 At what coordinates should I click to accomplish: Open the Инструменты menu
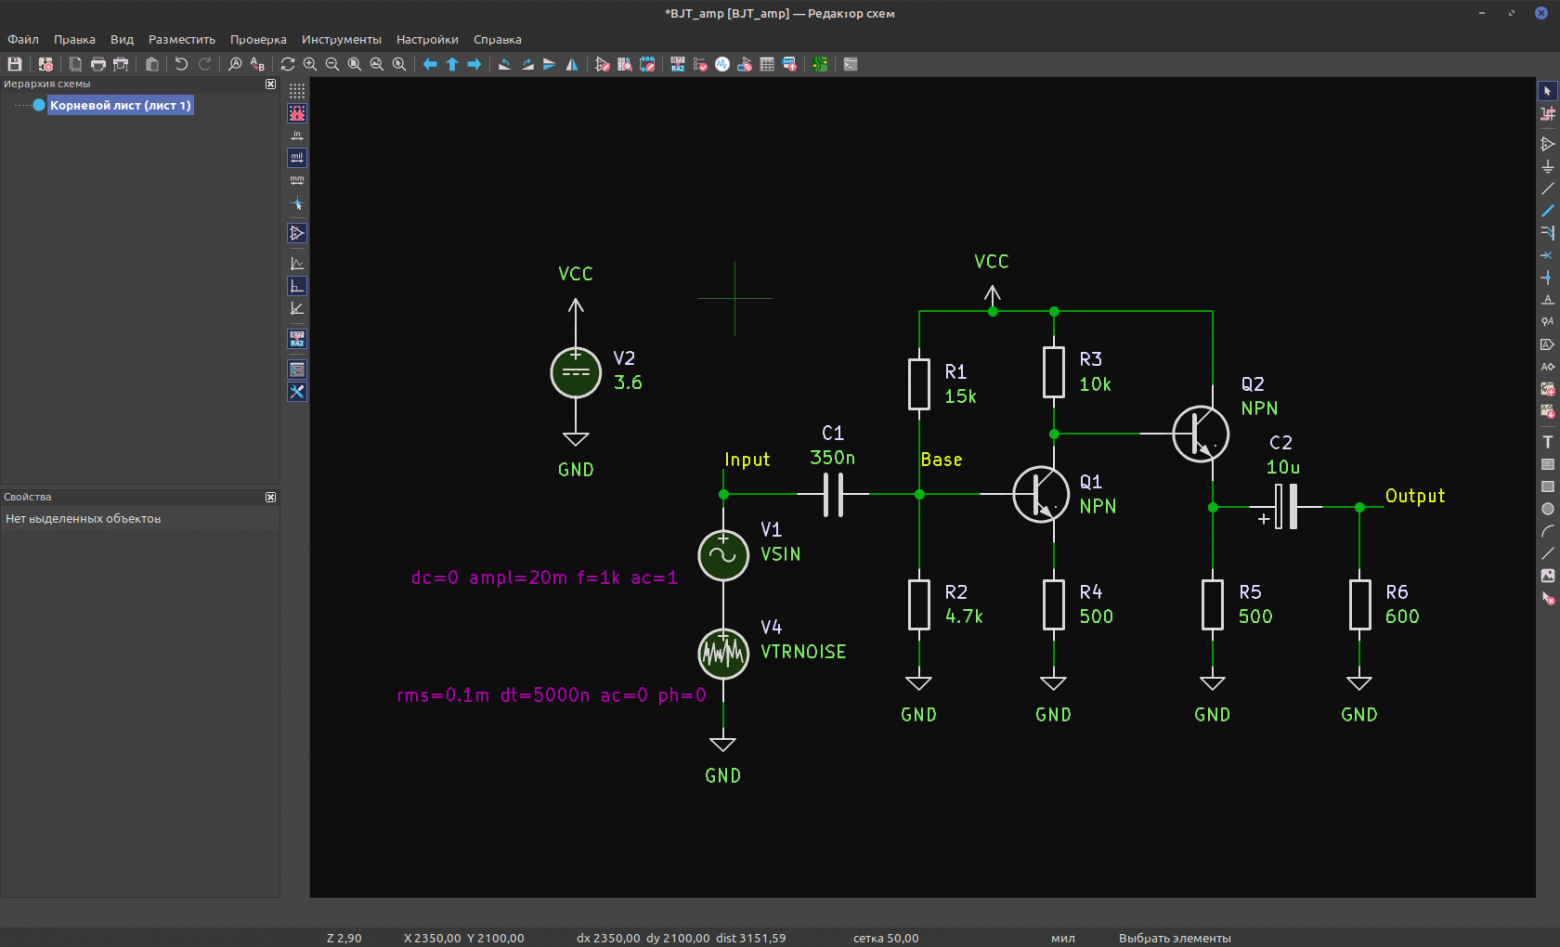(341, 40)
